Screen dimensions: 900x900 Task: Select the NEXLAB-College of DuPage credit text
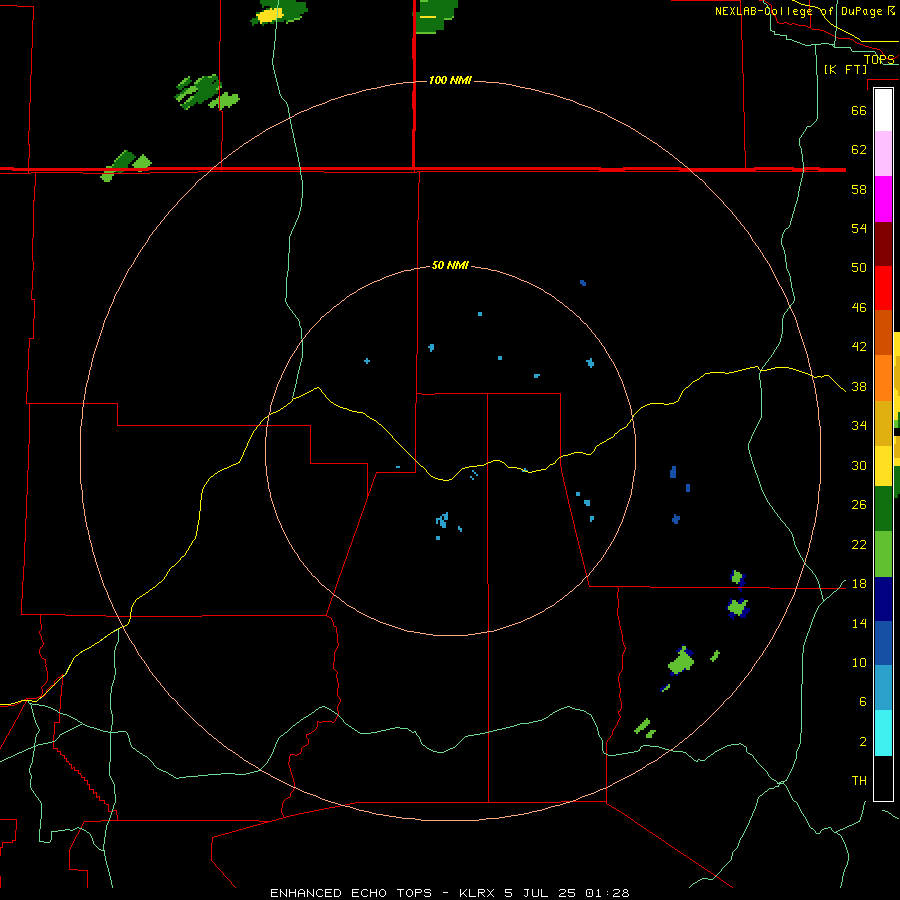pyautogui.click(x=806, y=11)
